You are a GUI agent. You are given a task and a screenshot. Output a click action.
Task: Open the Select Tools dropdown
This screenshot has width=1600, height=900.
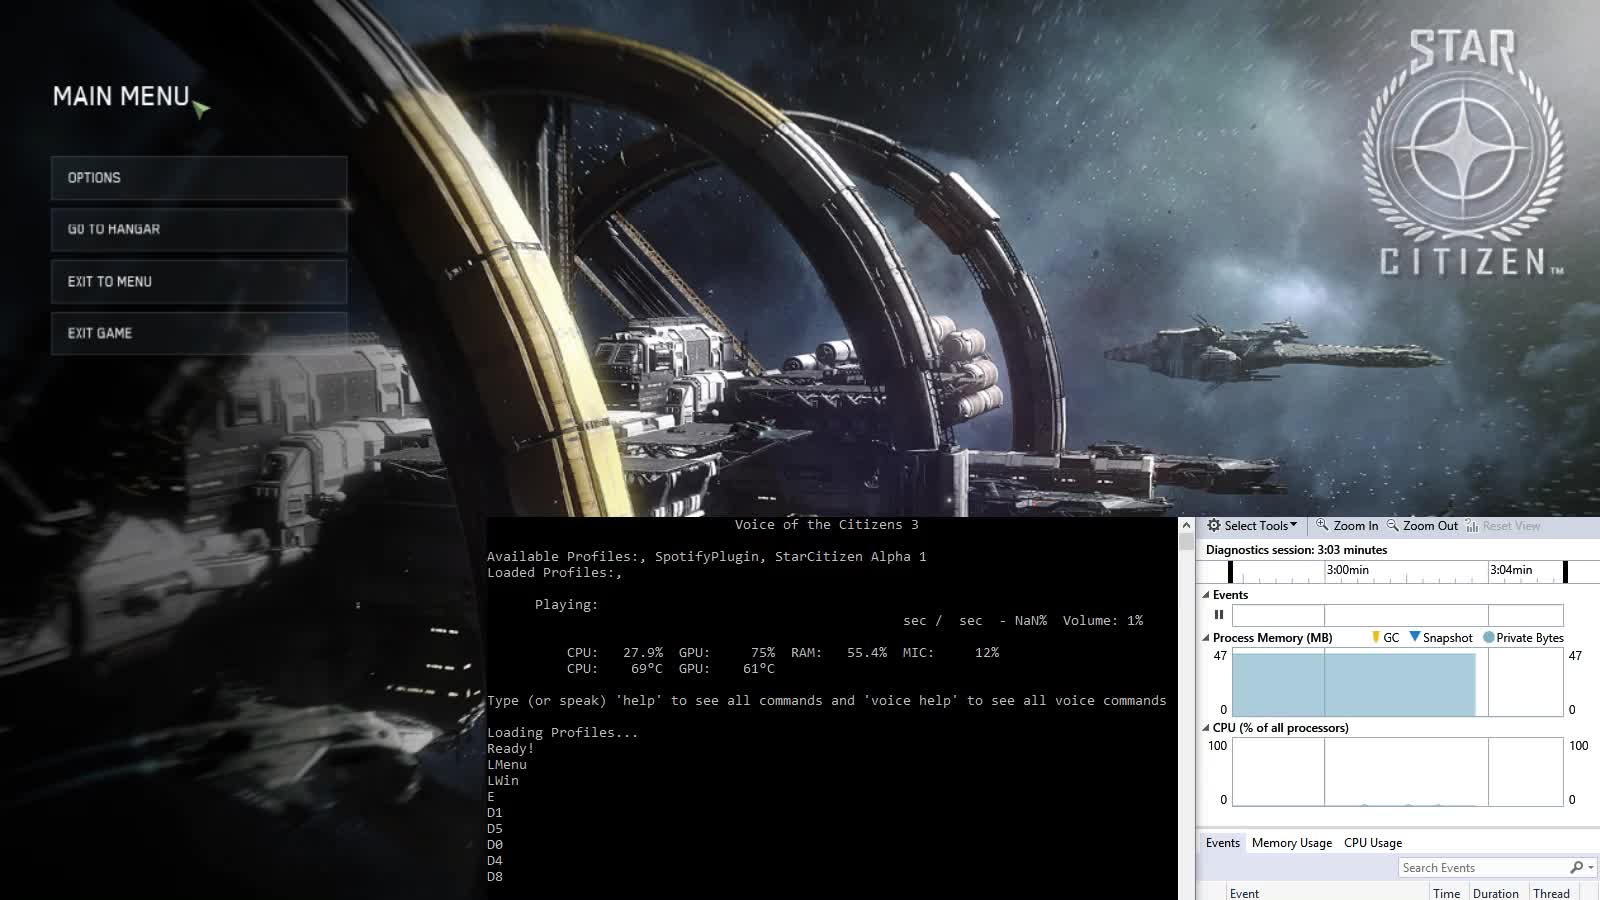tap(1251, 526)
